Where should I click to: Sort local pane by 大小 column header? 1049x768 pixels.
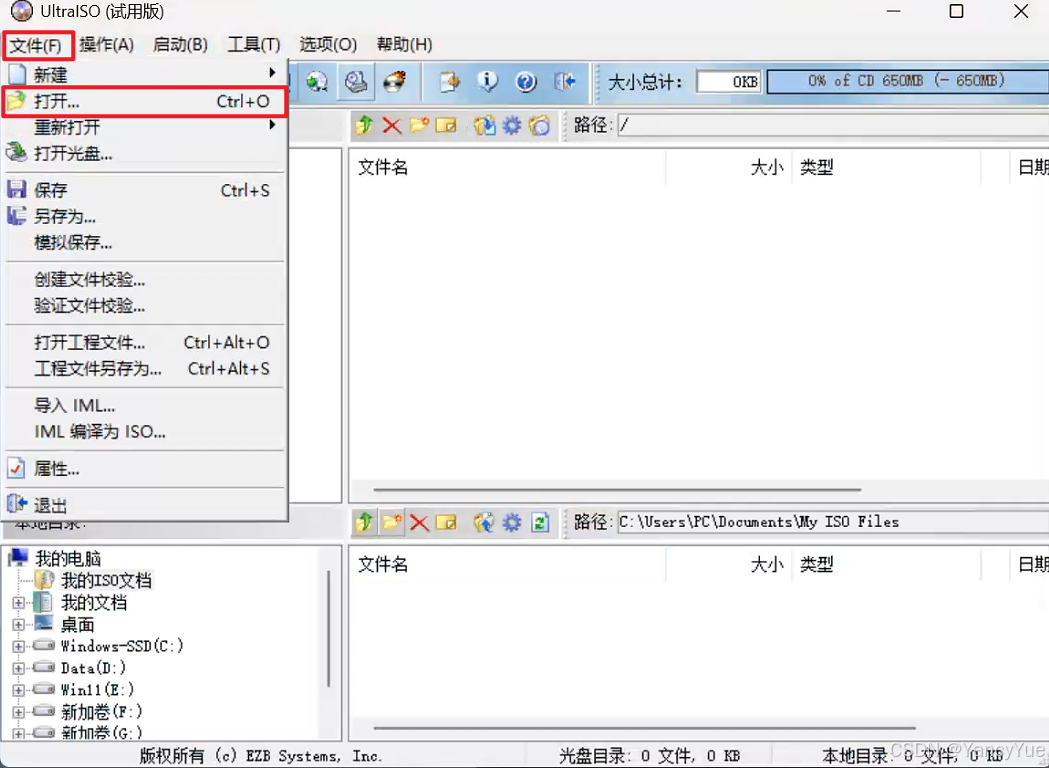coord(729,564)
